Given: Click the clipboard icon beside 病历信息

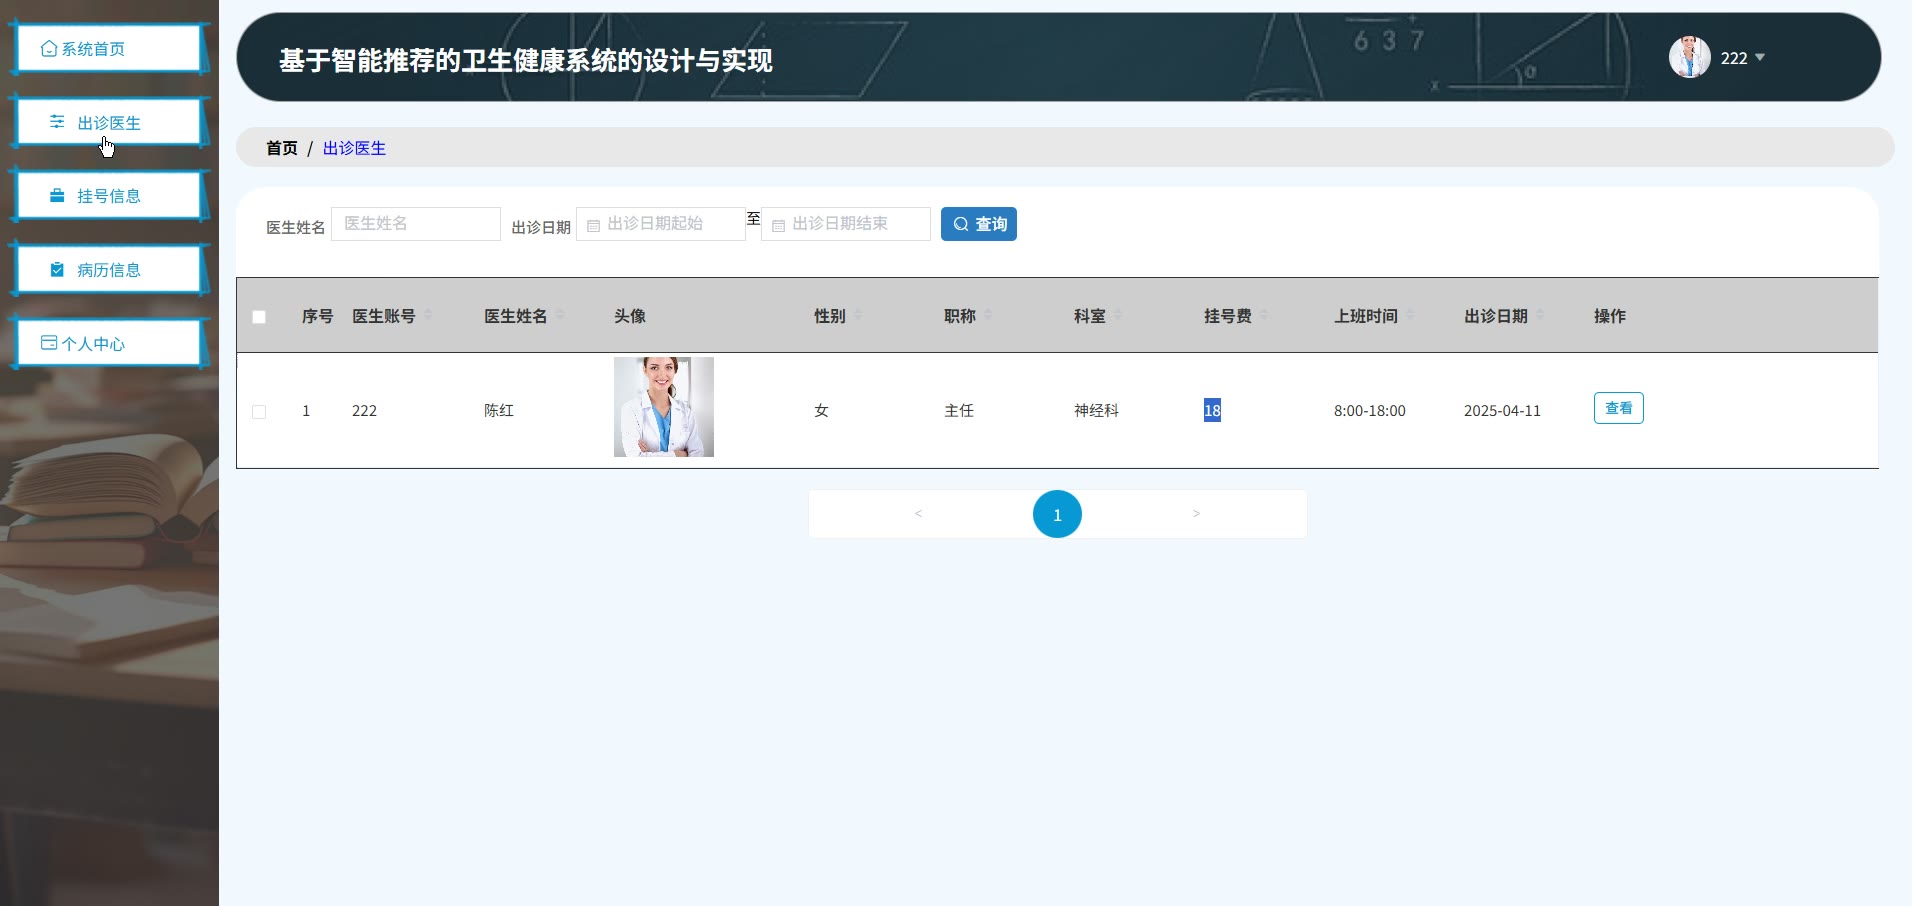Looking at the screenshot, I should [57, 270].
